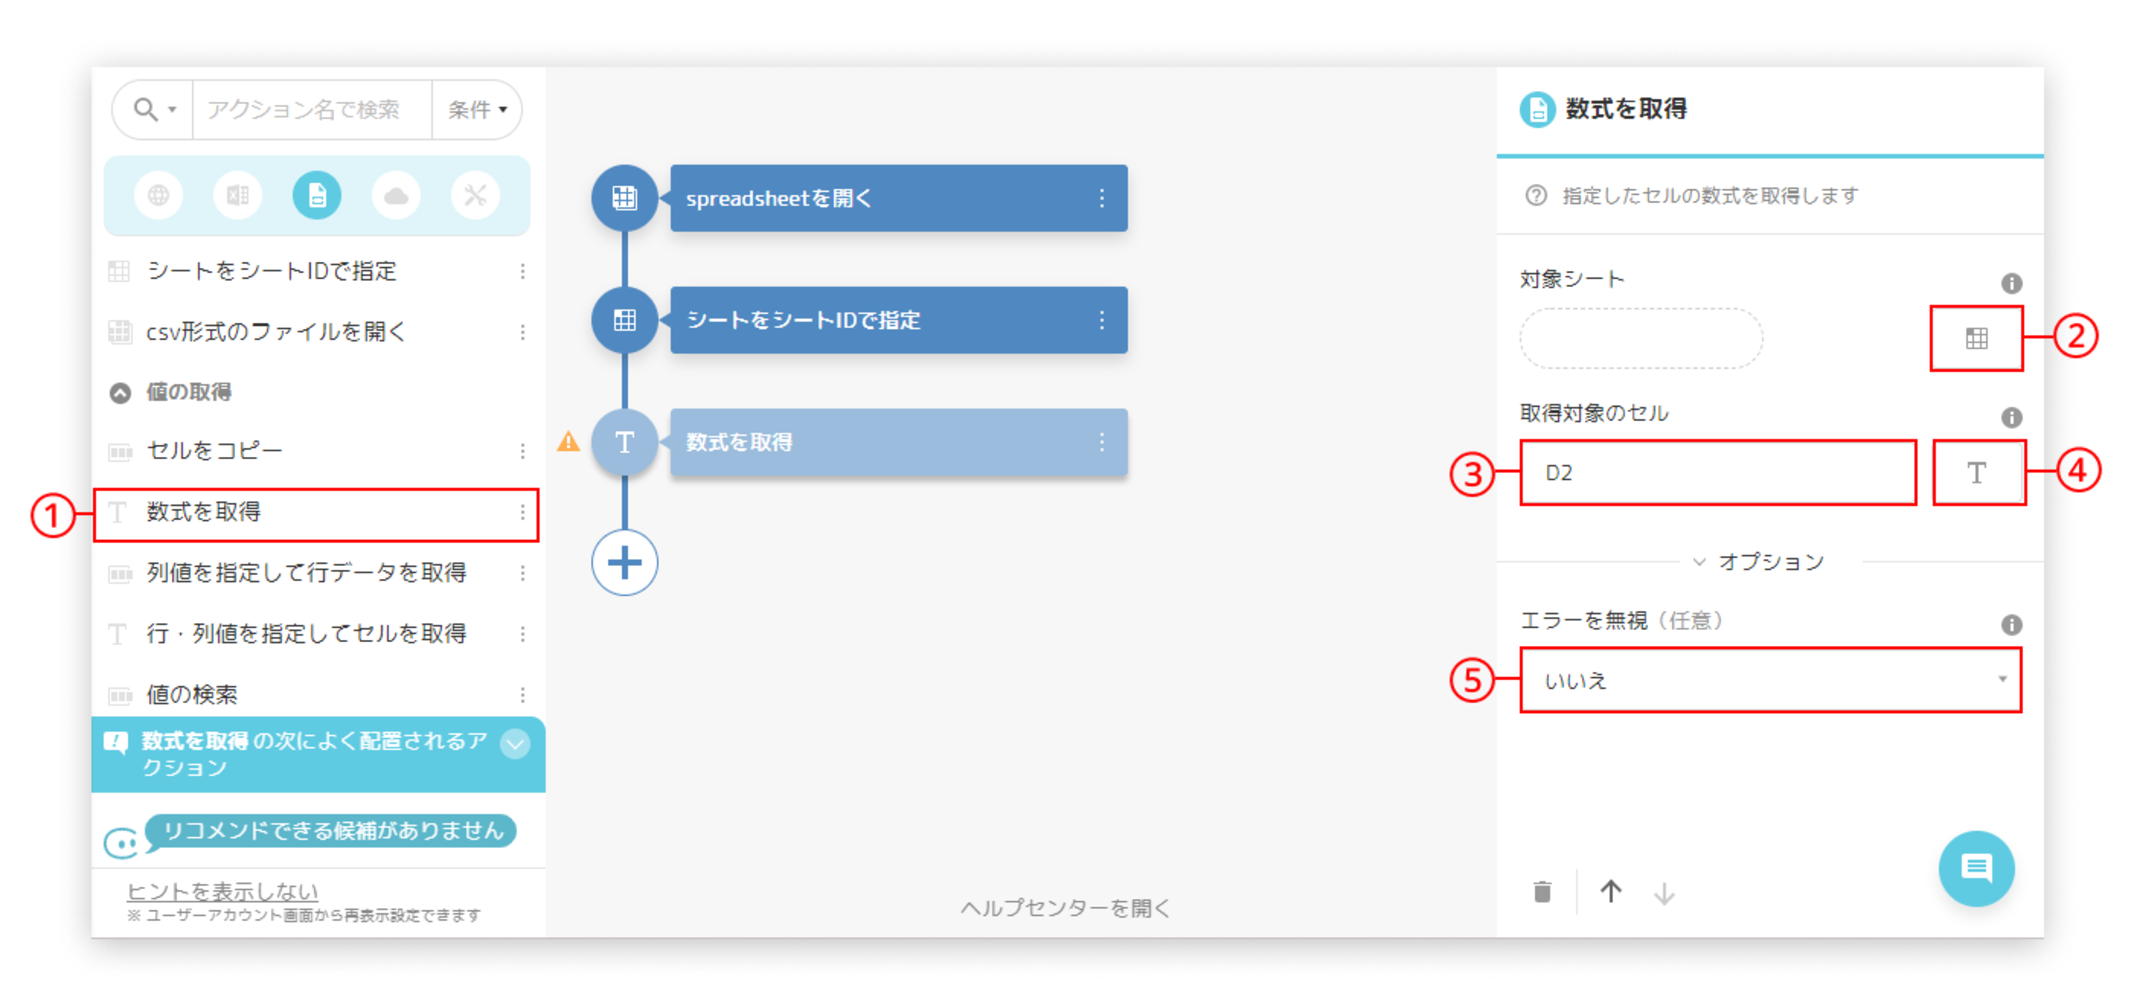
Task: Open options for 'セルをコピー' list item
Action: pos(522,452)
